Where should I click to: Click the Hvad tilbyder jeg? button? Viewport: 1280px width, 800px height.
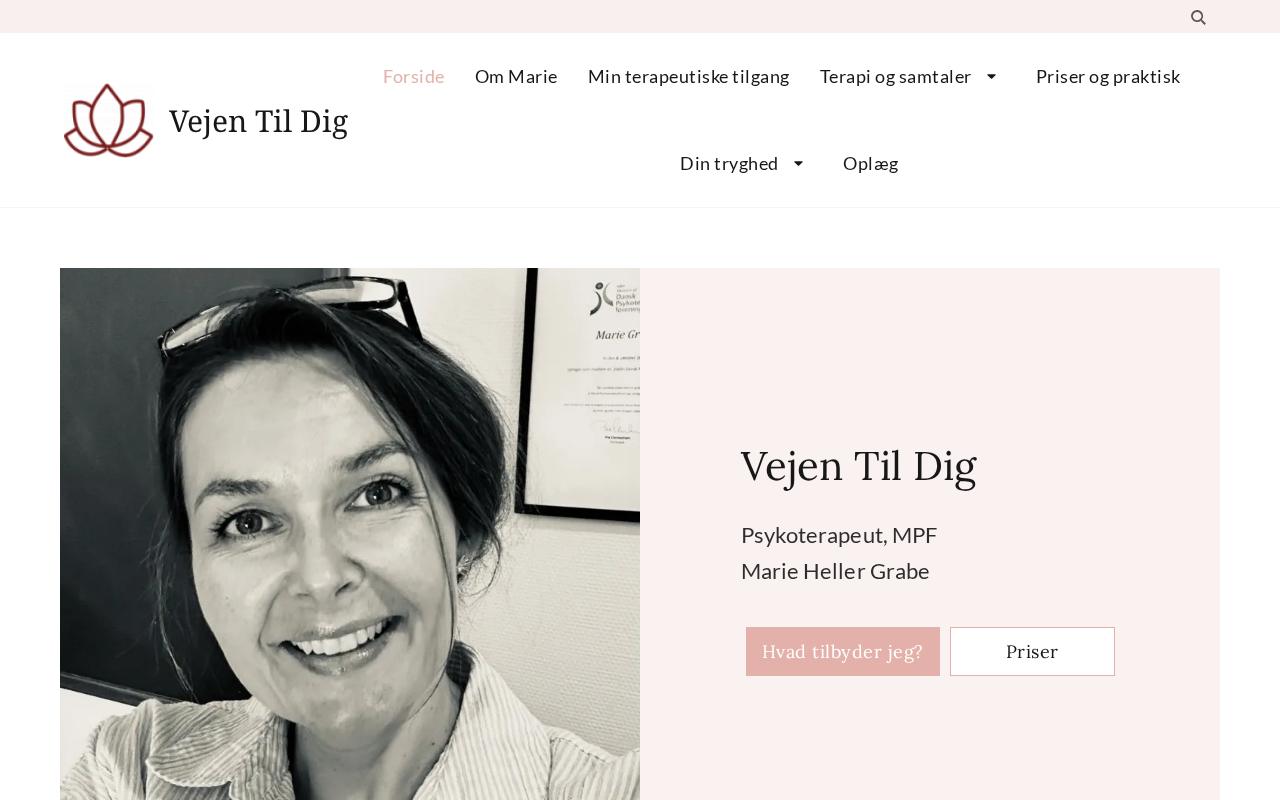[843, 651]
